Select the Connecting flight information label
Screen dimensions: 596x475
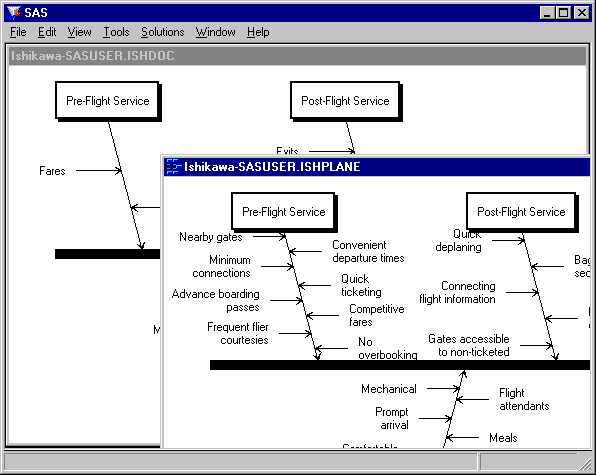tap(457, 293)
